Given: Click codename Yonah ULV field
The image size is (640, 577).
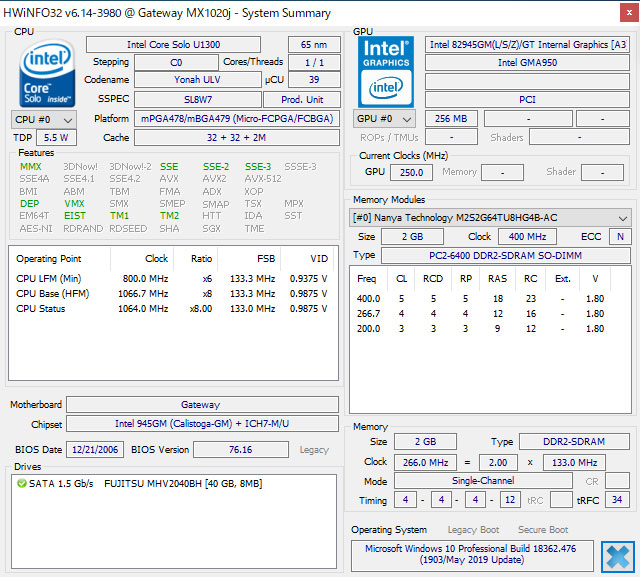Looking at the screenshot, I should [197, 80].
